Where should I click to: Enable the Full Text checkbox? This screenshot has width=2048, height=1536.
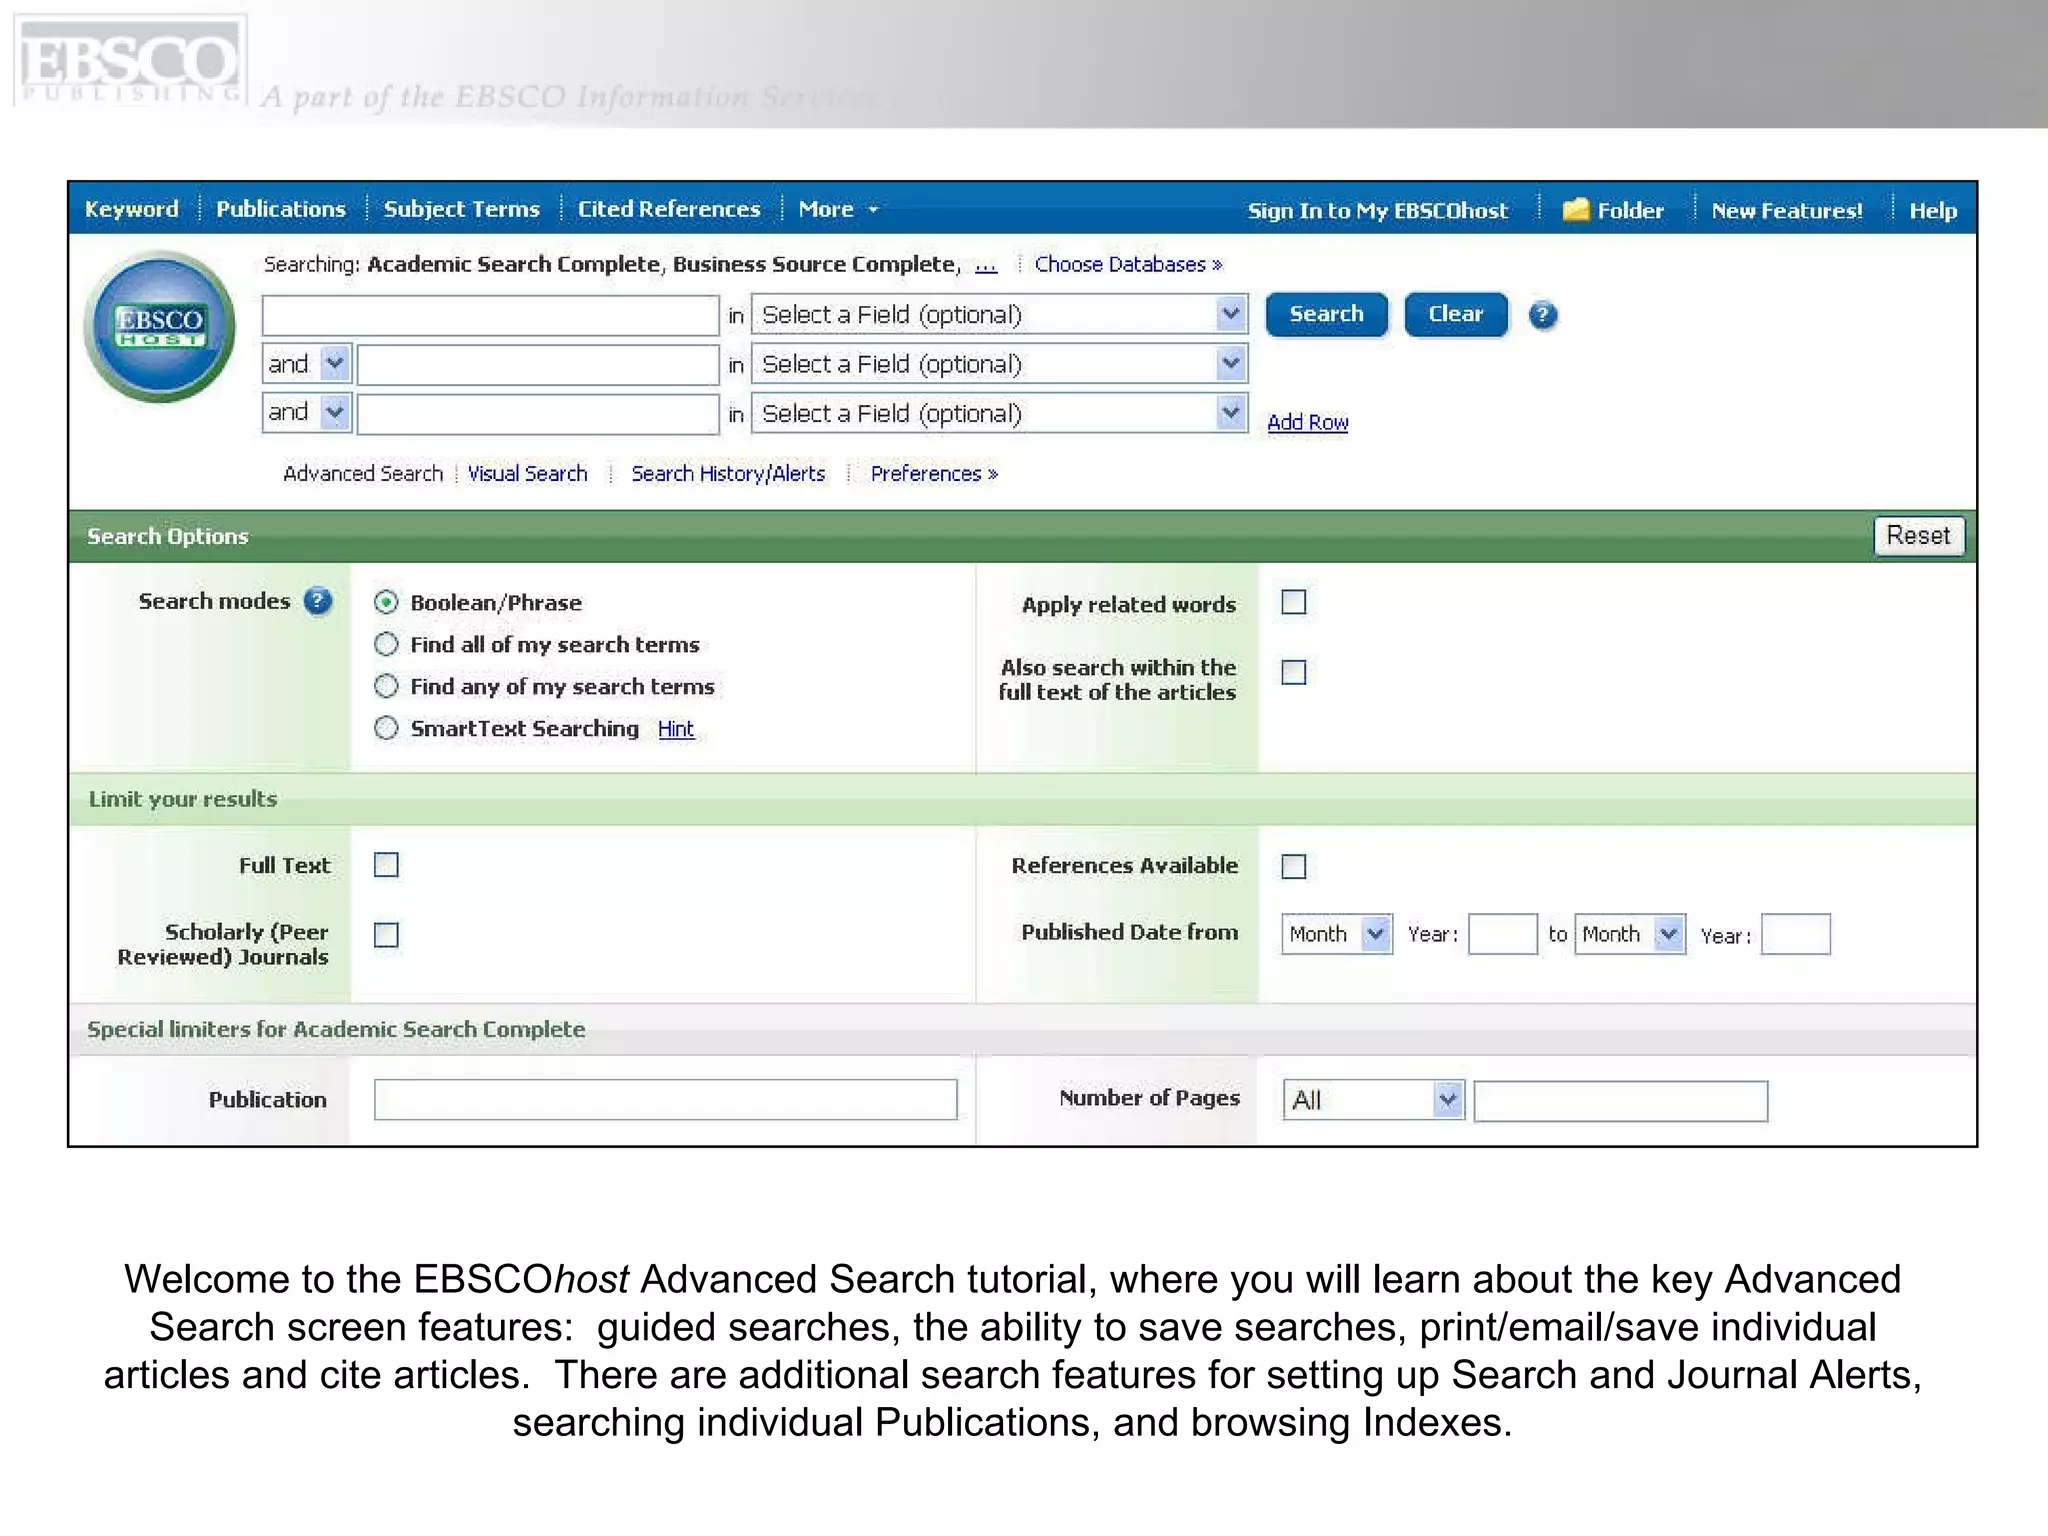pos(386,865)
